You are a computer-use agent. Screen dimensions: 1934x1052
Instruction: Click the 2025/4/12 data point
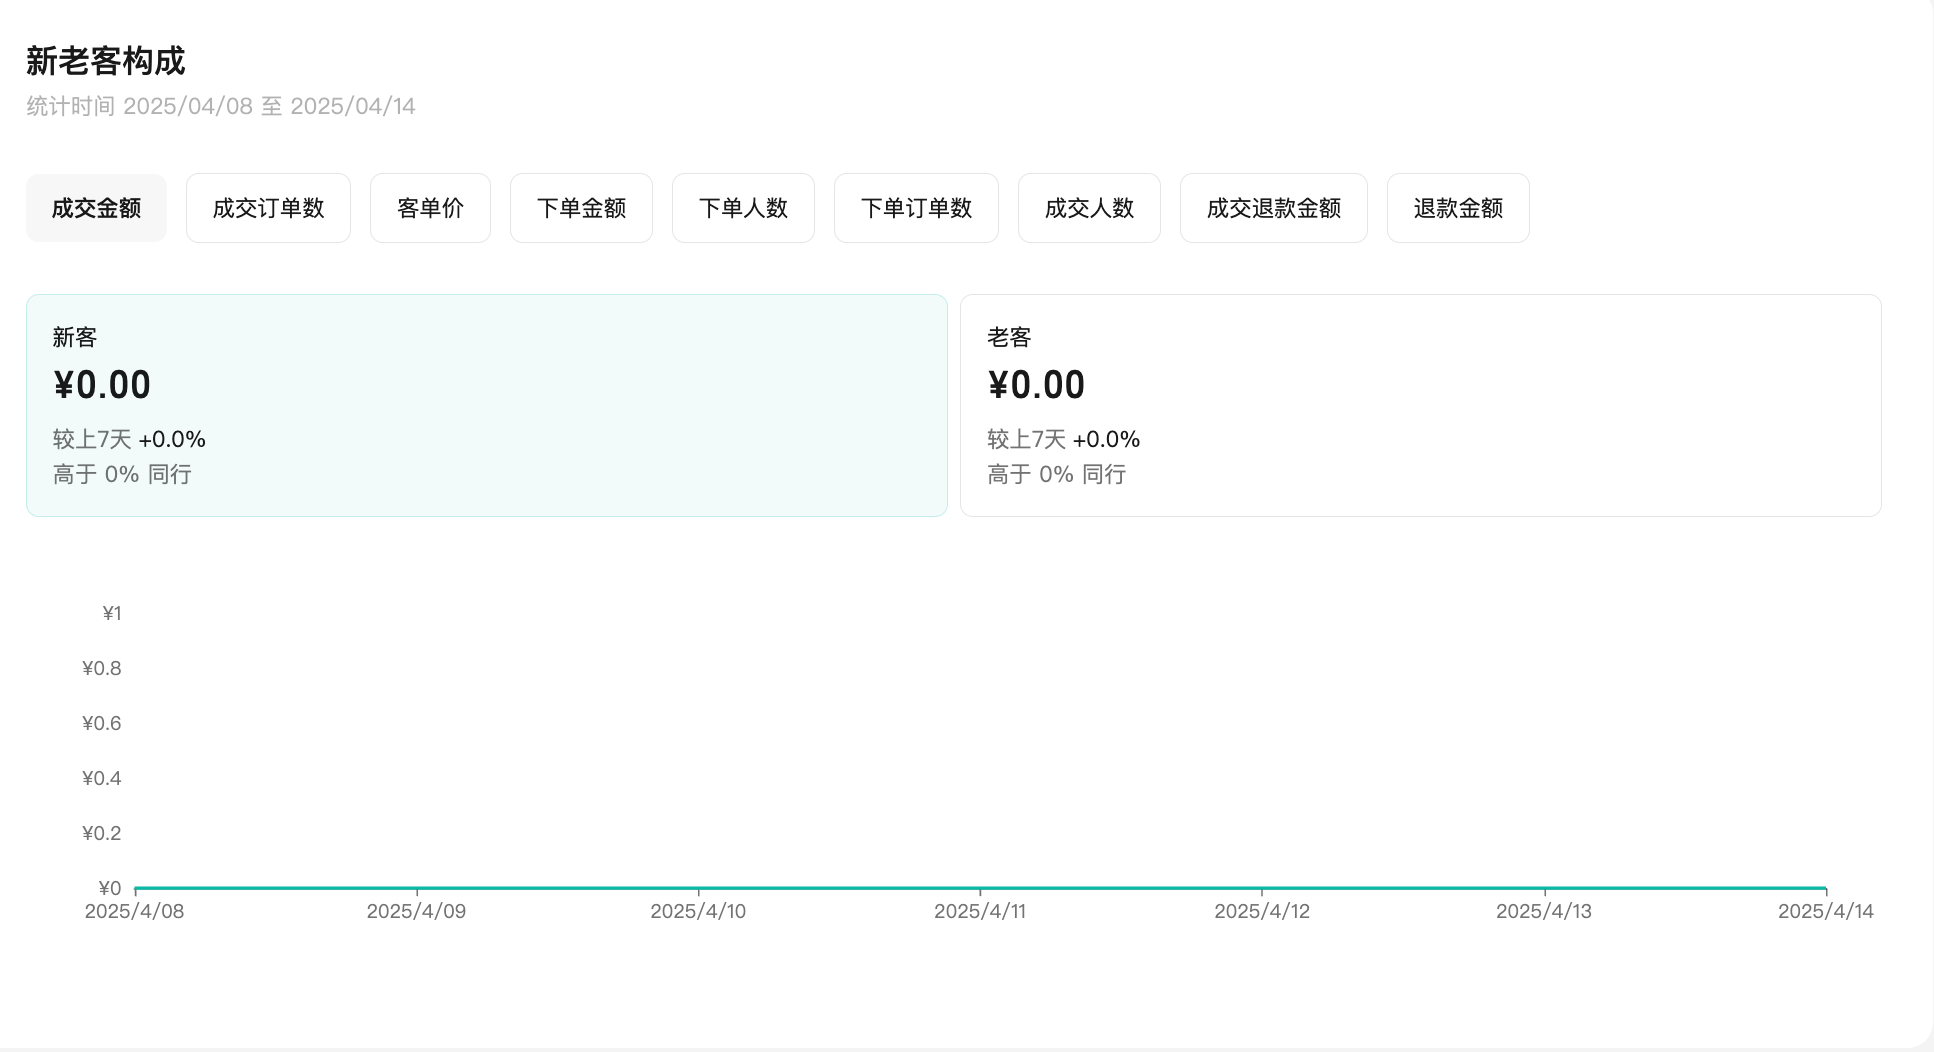point(1262,888)
